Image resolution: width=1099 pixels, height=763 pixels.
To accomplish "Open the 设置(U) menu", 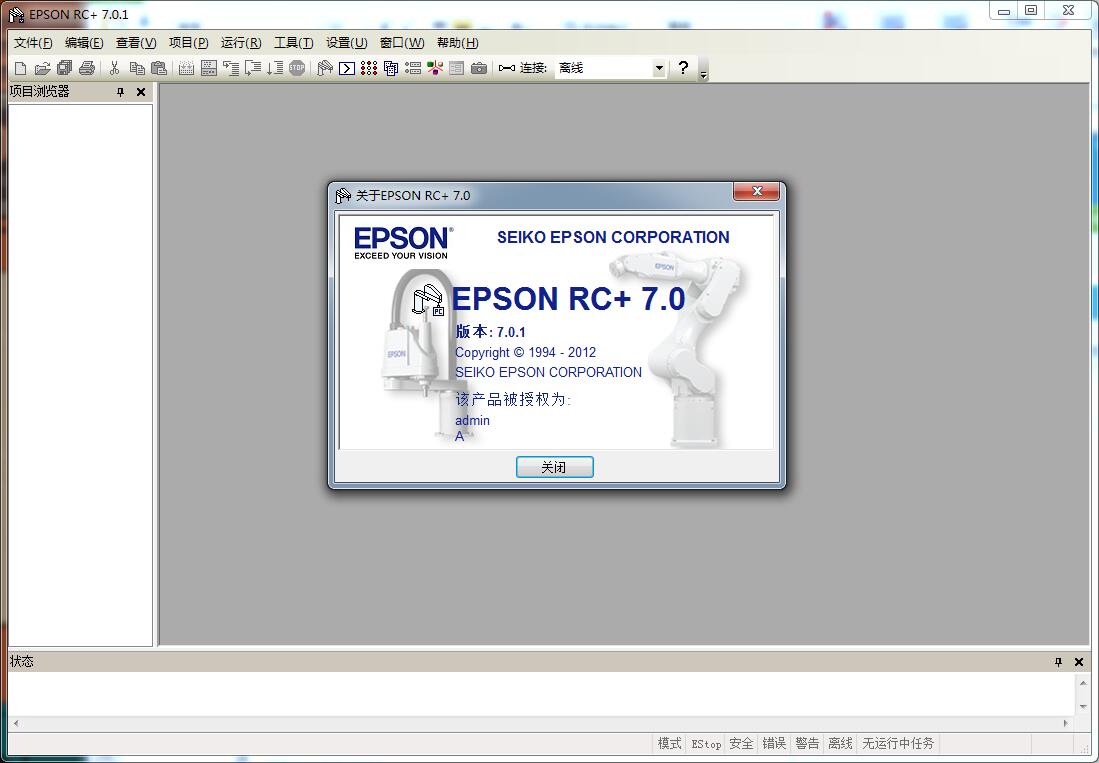I will [346, 43].
